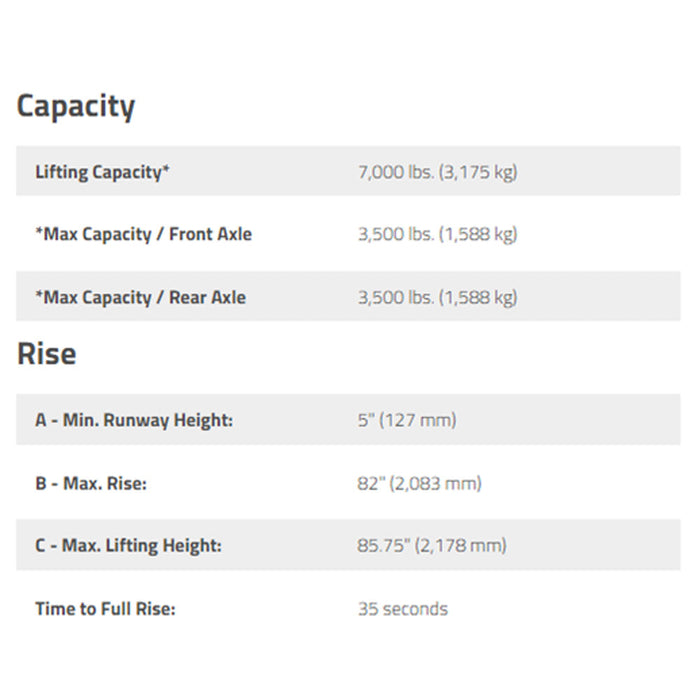Select the Time to Full Rise label
The height and width of the screenshot is (700, 700).
tap(105, 609)
